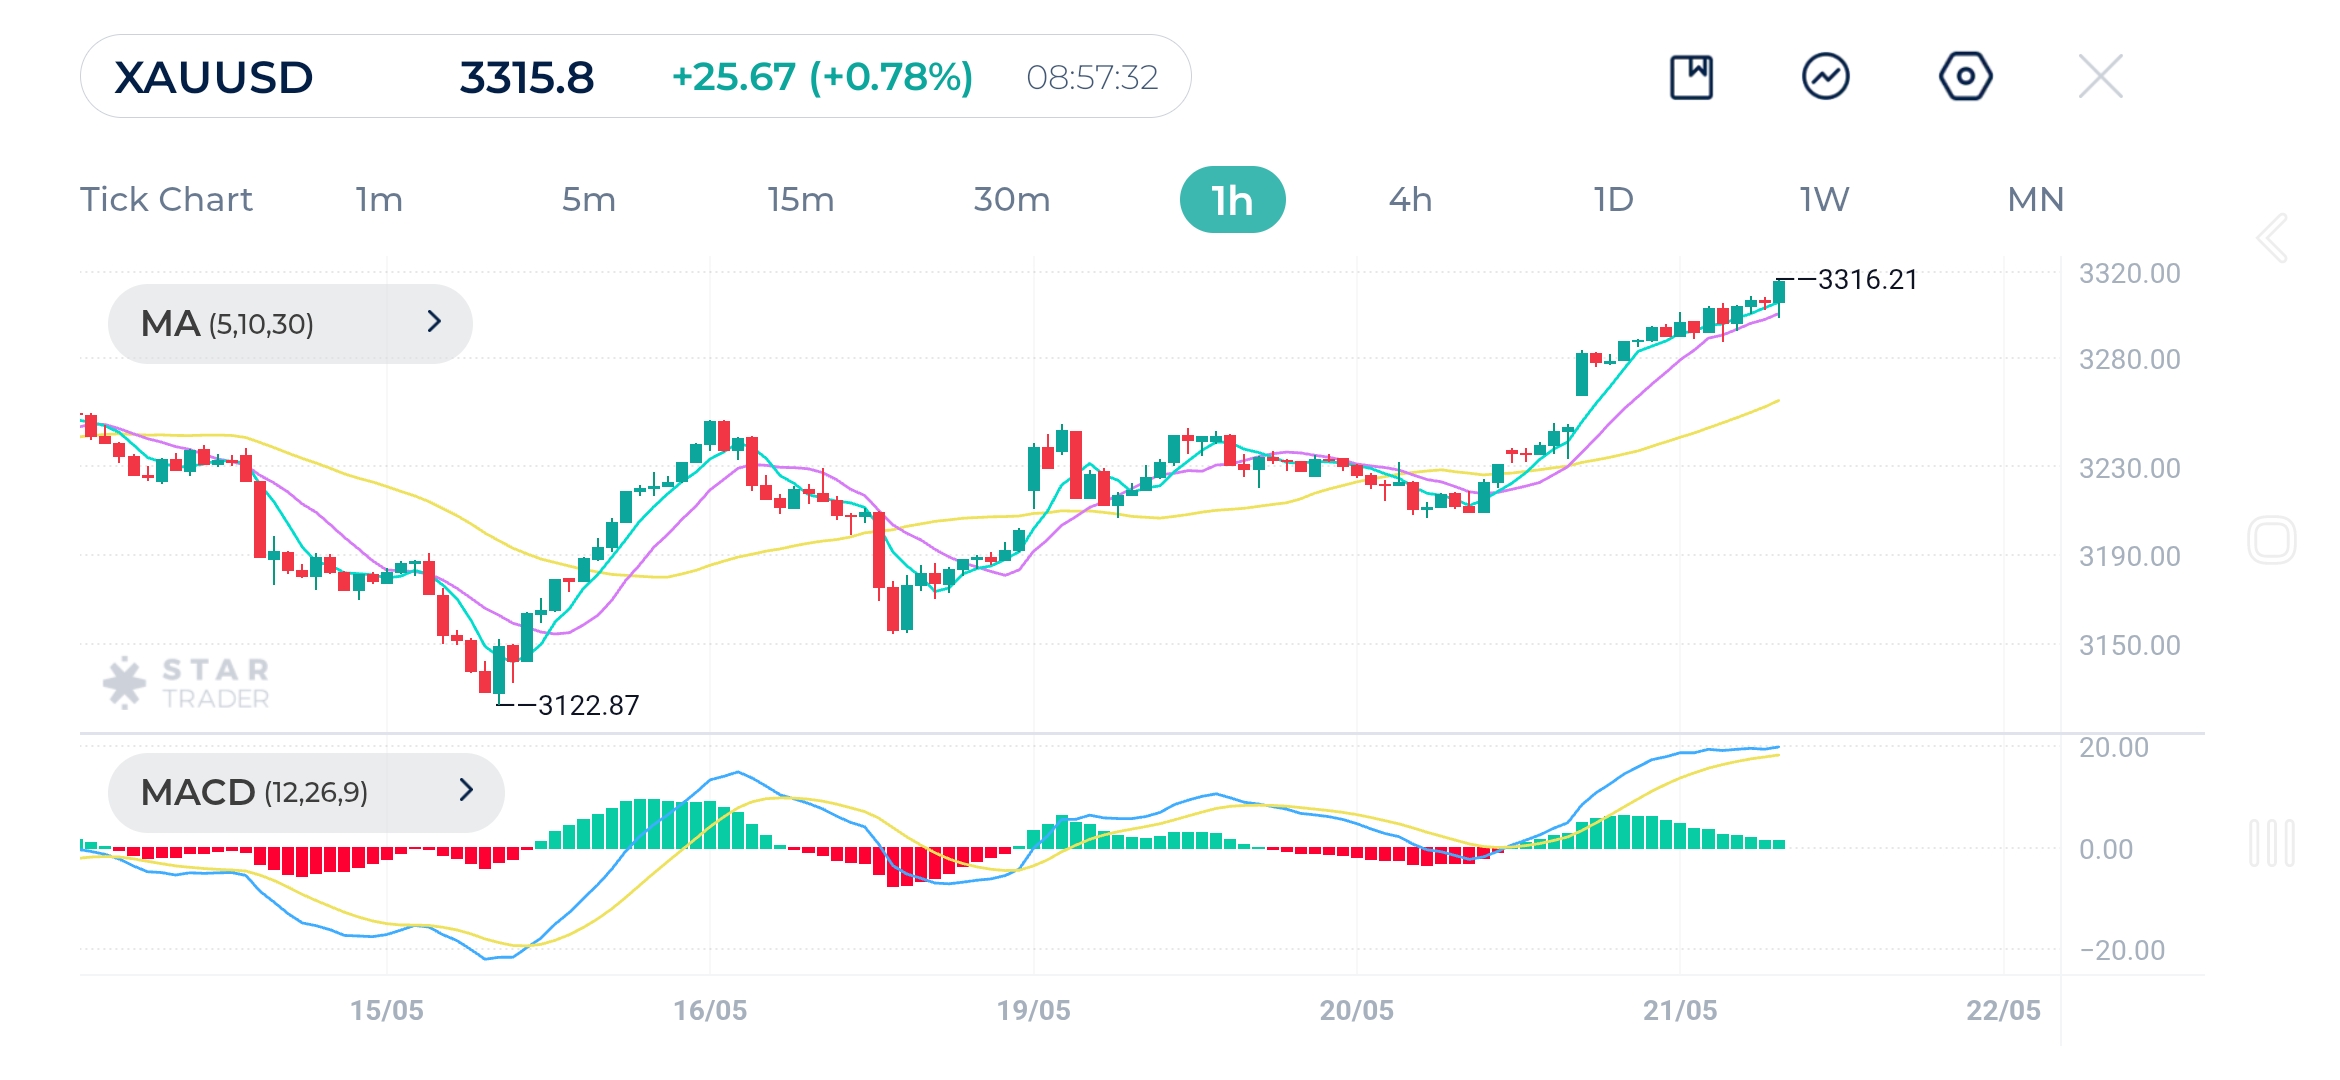This screenshot has width=2340, height=1080.
Task: Open chart settings via hexagon gear icon
Action: point(1966,75)
